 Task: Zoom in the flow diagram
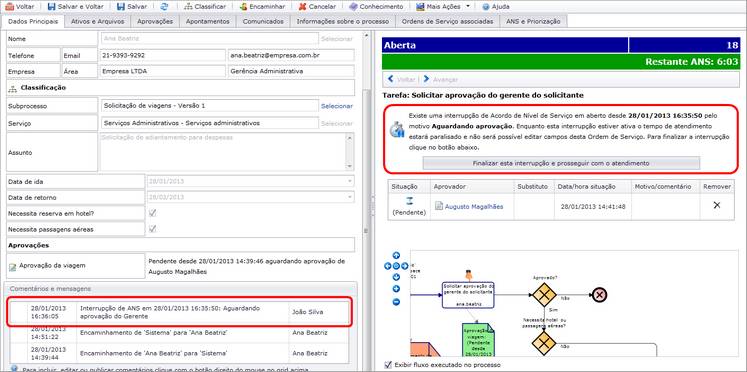tap(396, 289)
